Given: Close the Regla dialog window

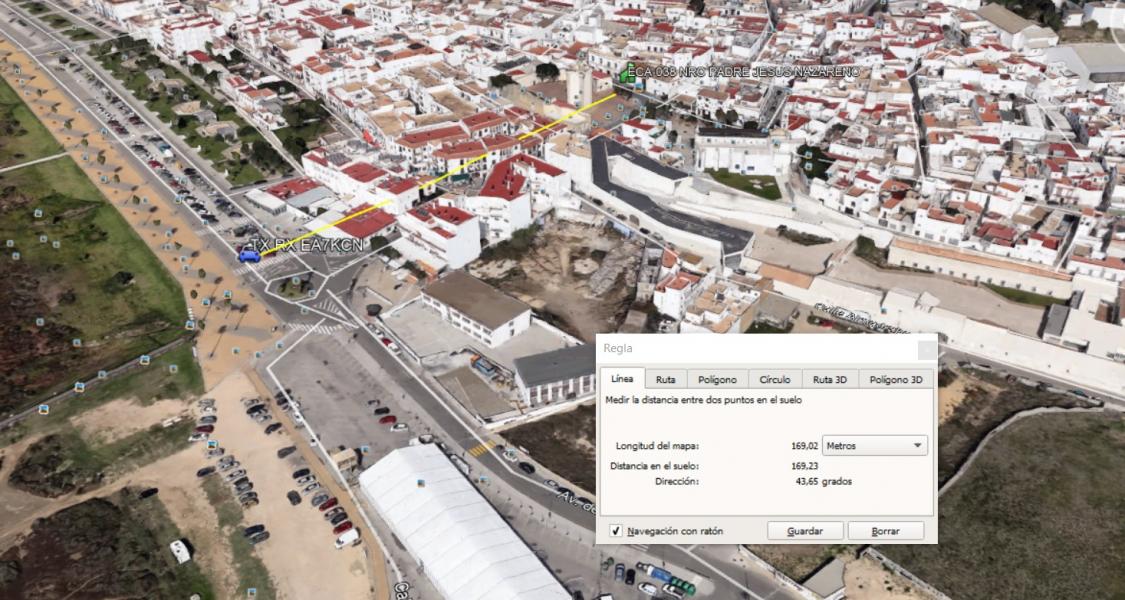Looking at the screenshot, I should click(927, 349).
